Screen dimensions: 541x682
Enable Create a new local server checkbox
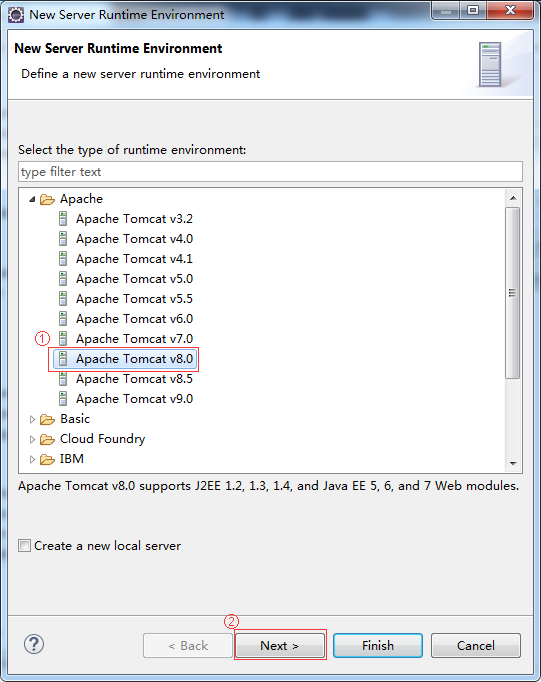point(24,545)
